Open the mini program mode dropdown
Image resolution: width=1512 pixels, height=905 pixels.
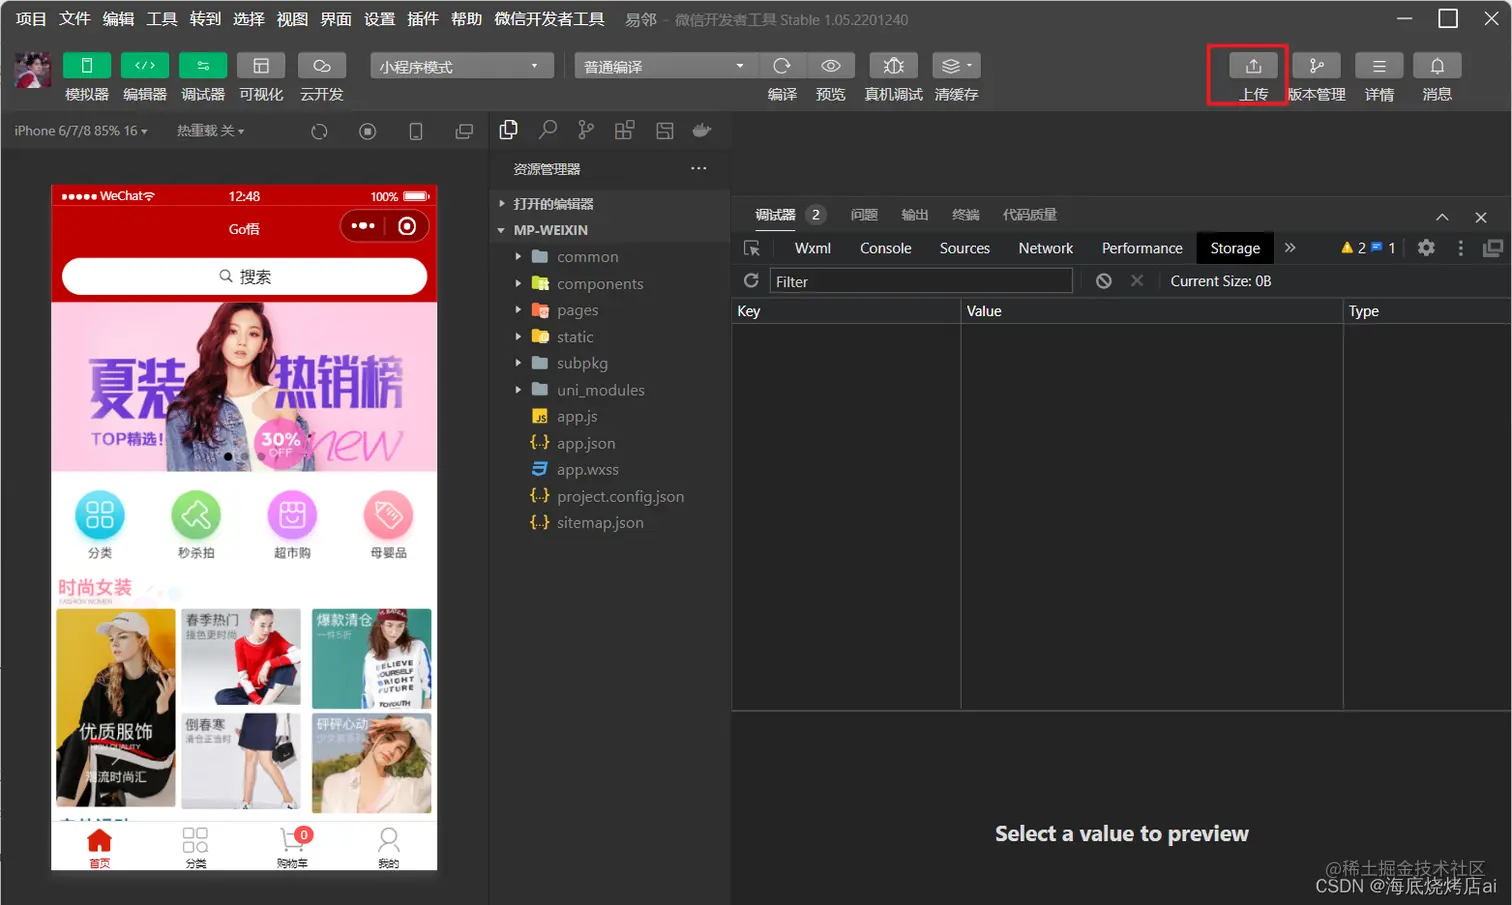coord(462,66)
